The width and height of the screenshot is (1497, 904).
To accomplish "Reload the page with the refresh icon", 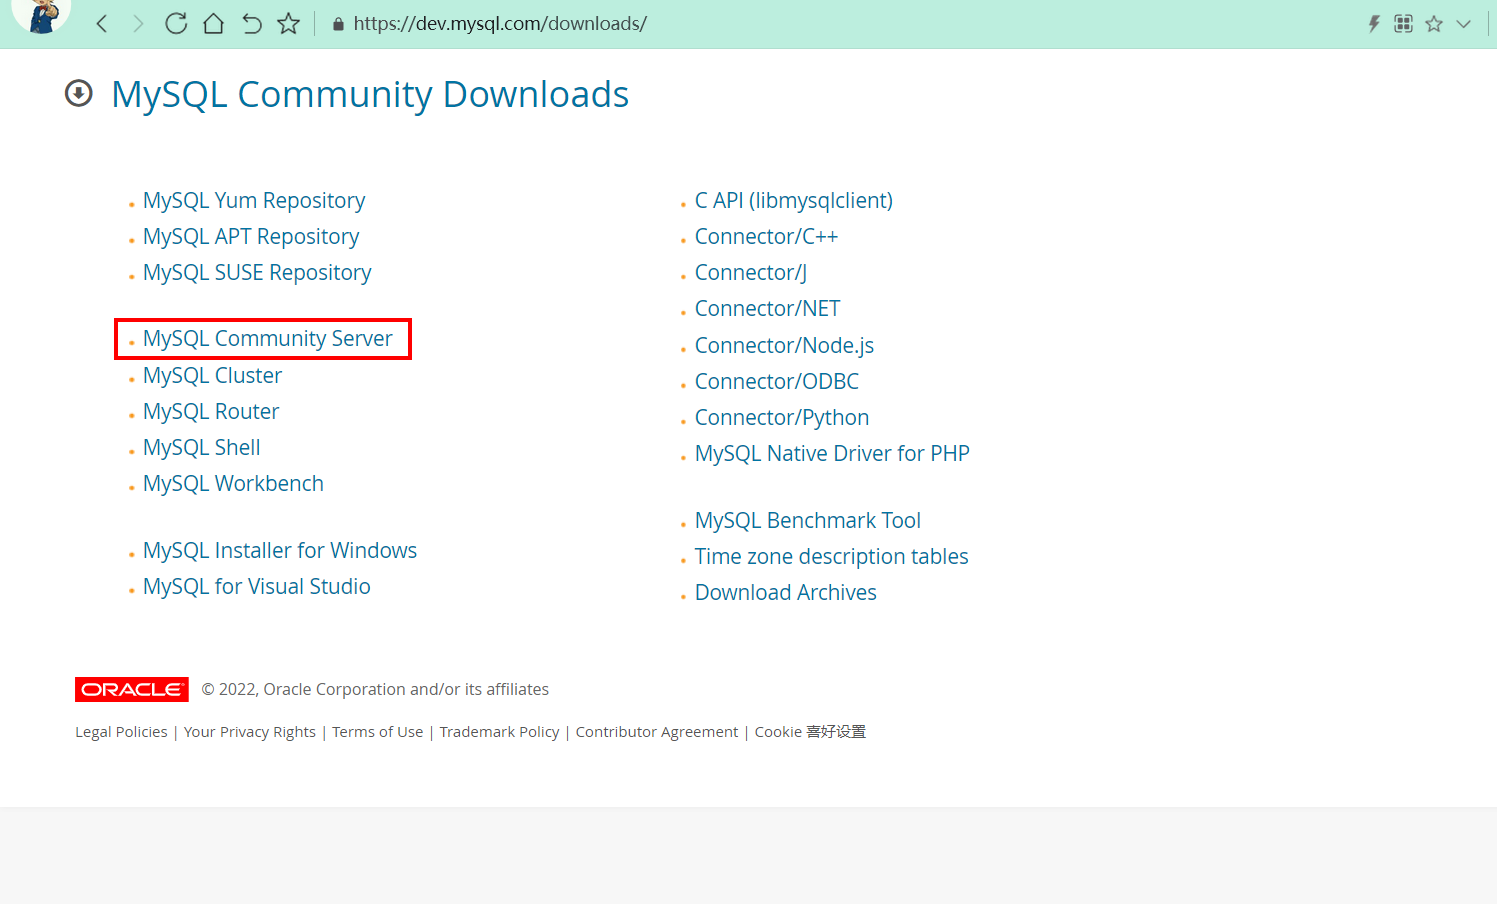I will tap(176, 23).
